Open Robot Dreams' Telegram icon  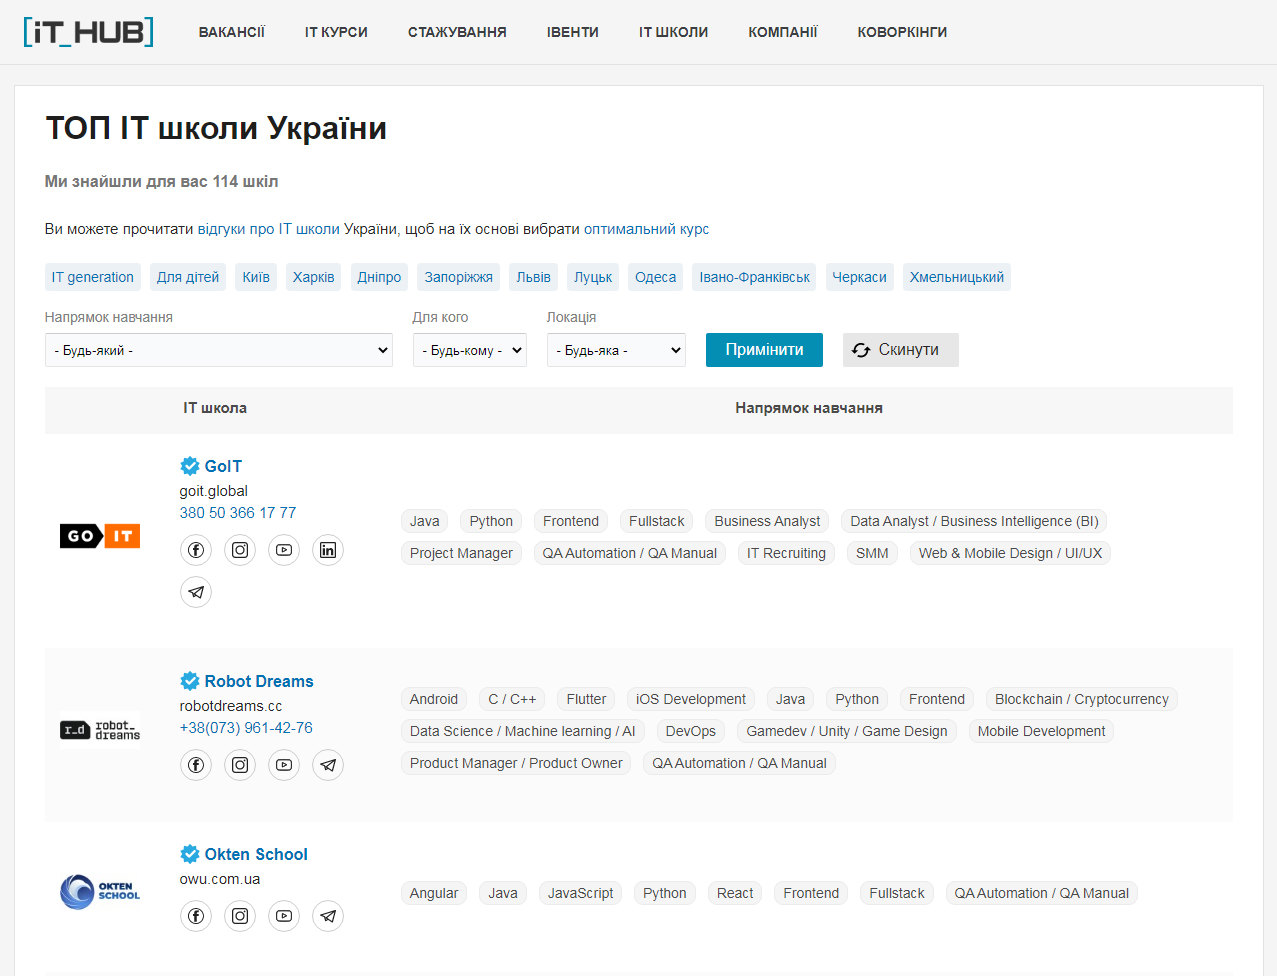tap(328, 765)
